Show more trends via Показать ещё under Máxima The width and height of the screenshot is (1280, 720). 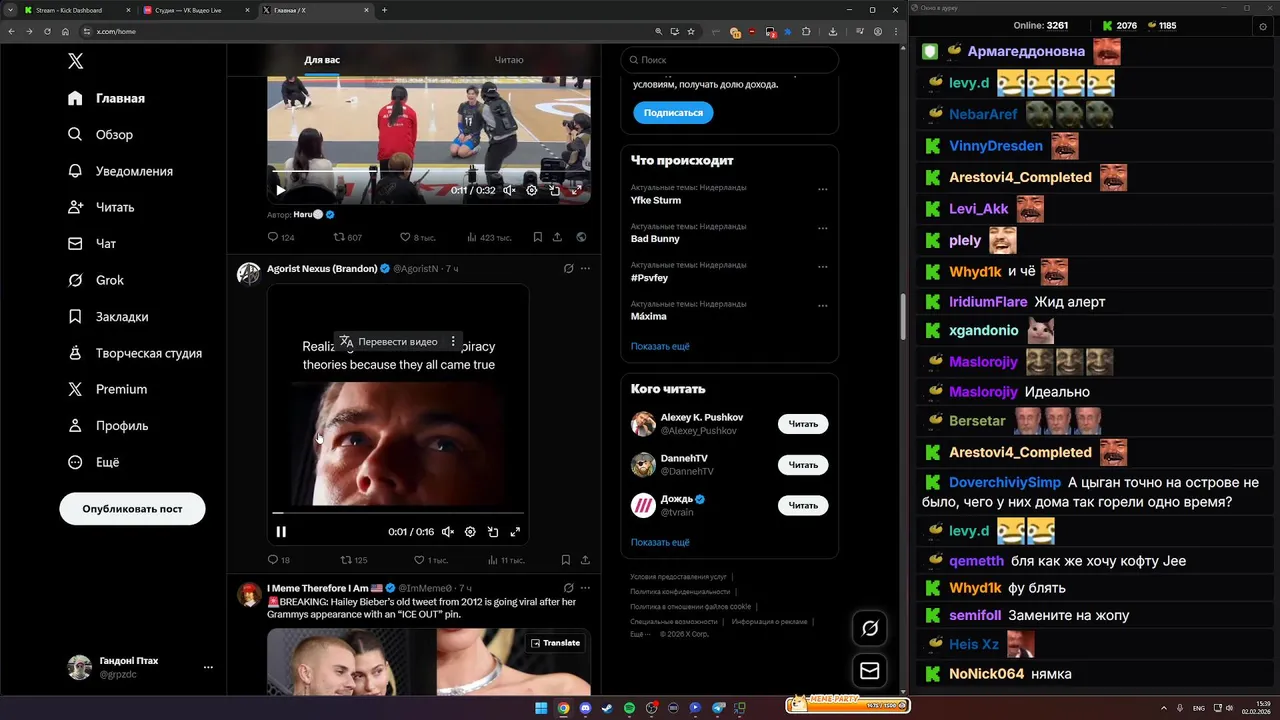coord(660,346)
